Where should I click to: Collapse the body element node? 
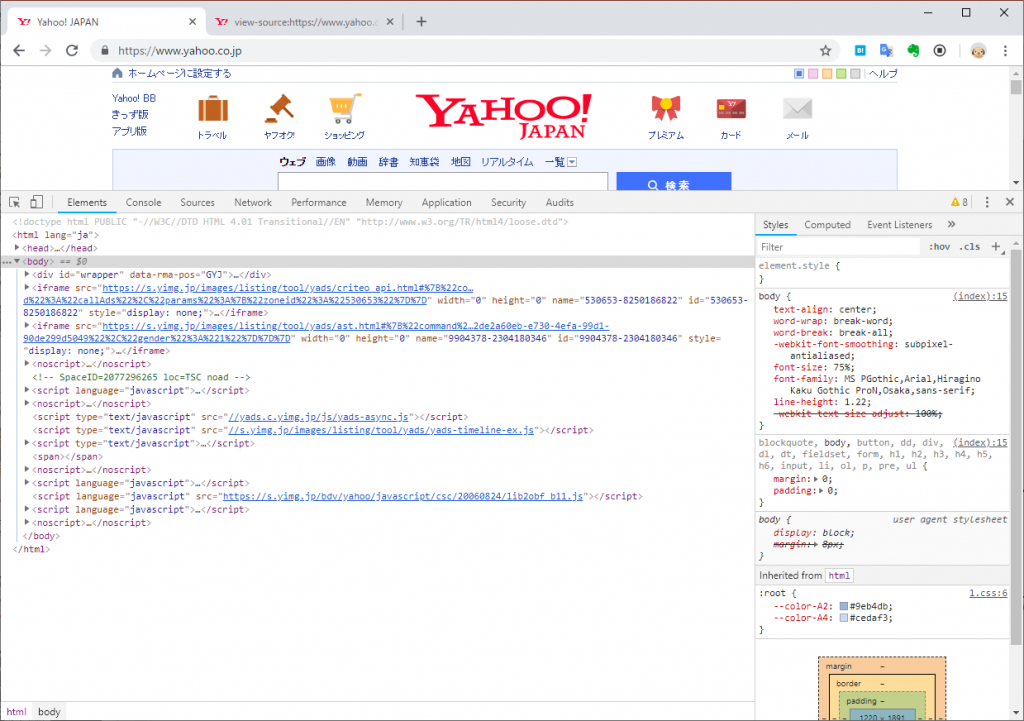coord(17,261)
